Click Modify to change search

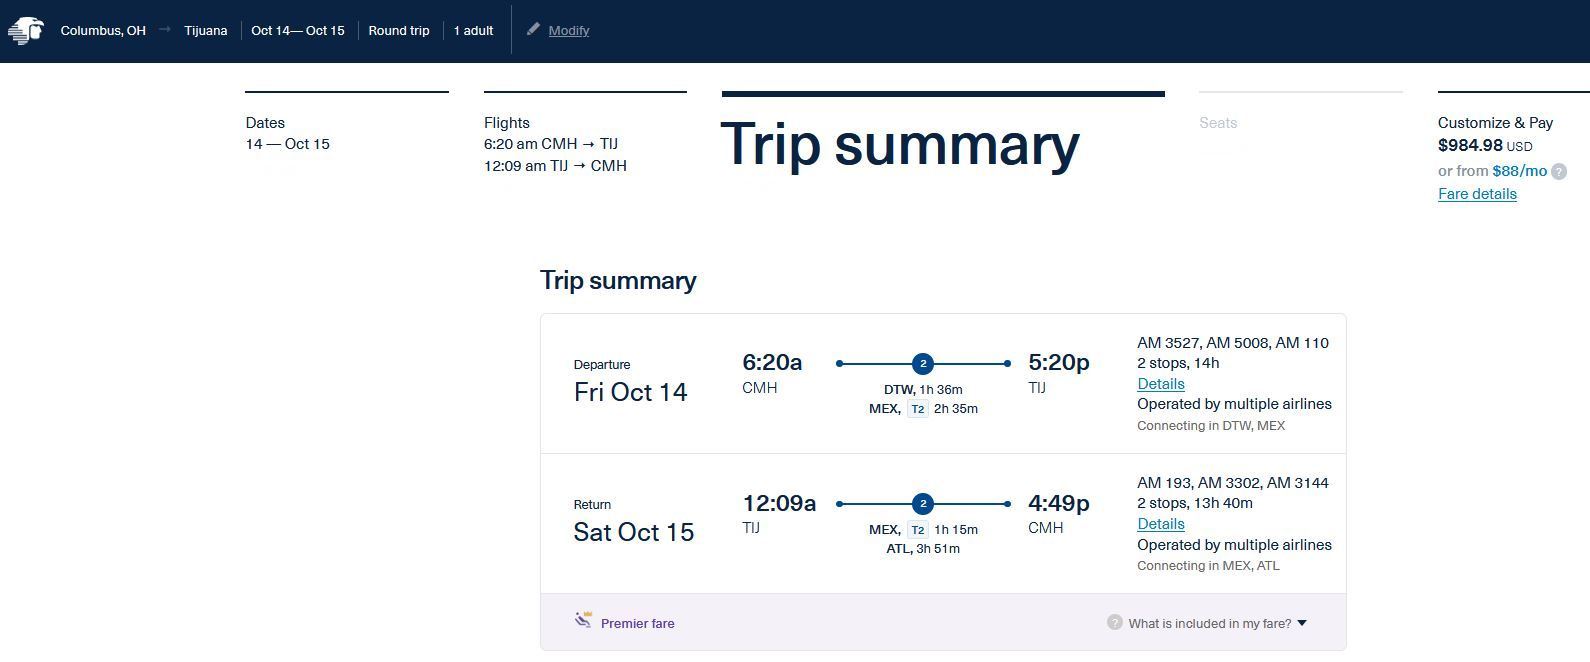[x=569, y=31]
